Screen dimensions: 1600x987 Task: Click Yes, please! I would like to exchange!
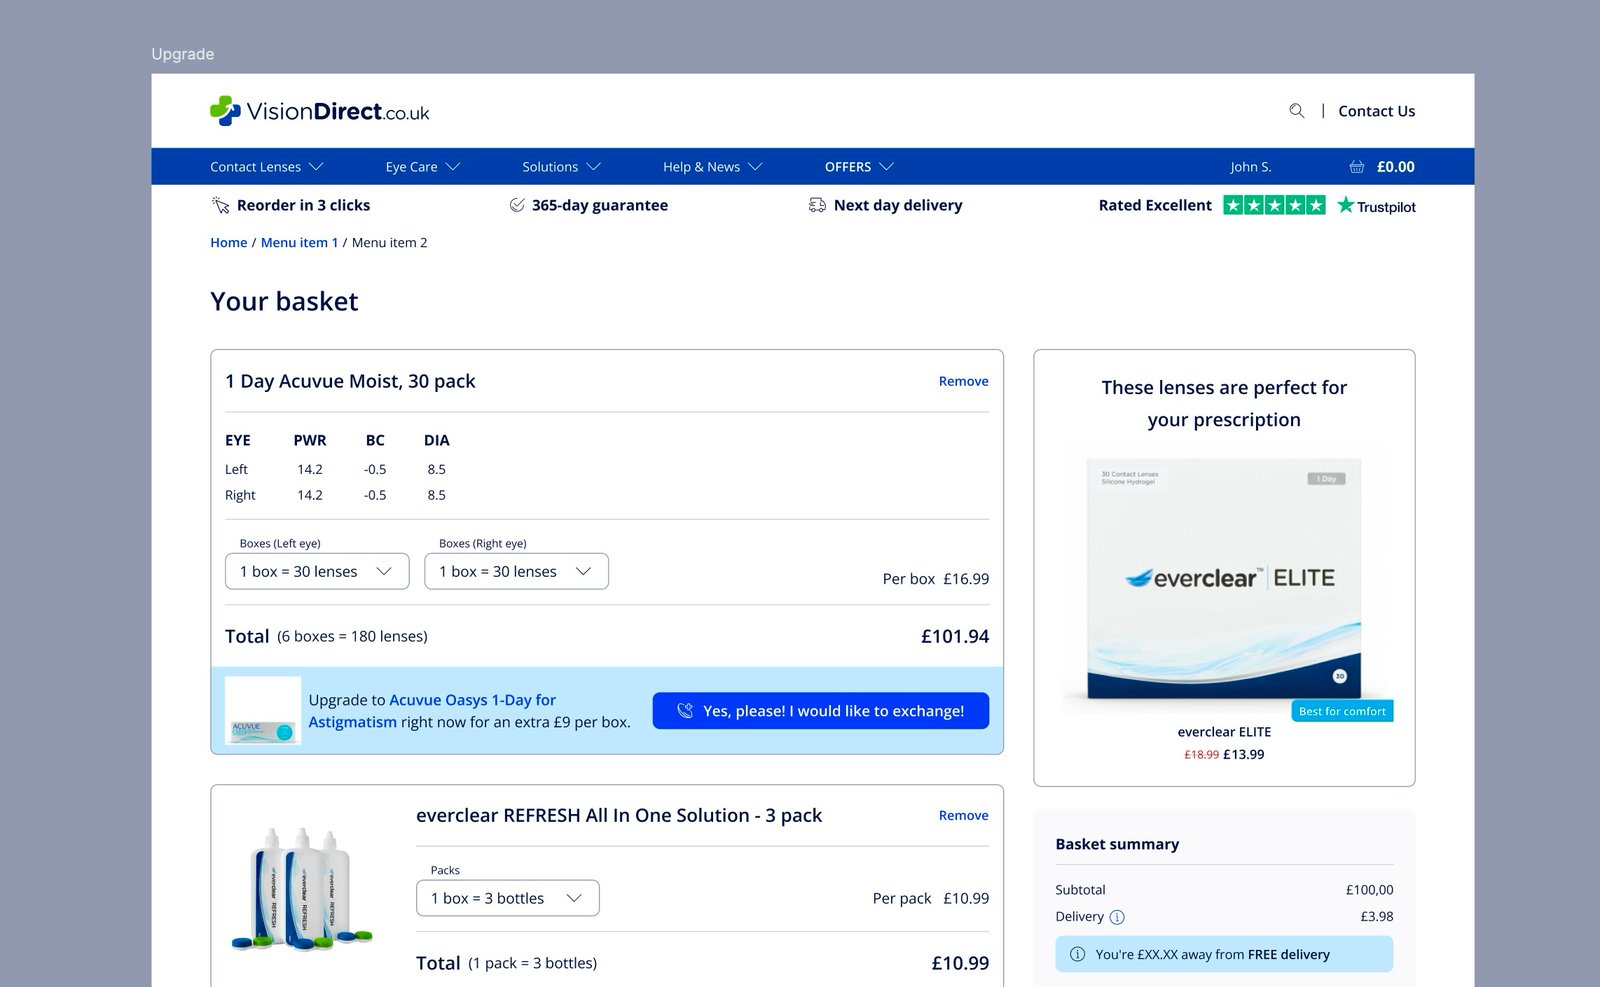[821, 711]
